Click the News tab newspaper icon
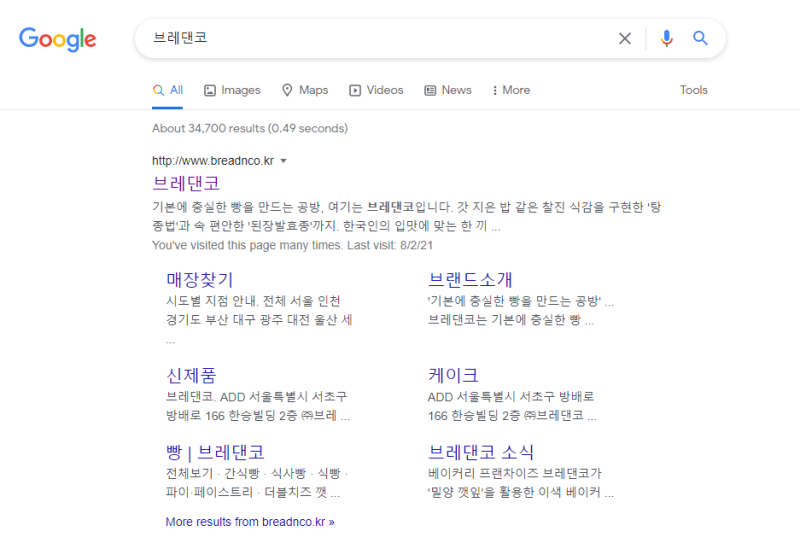The height and width of the screenshot is (549, 800). coord(430,90)
